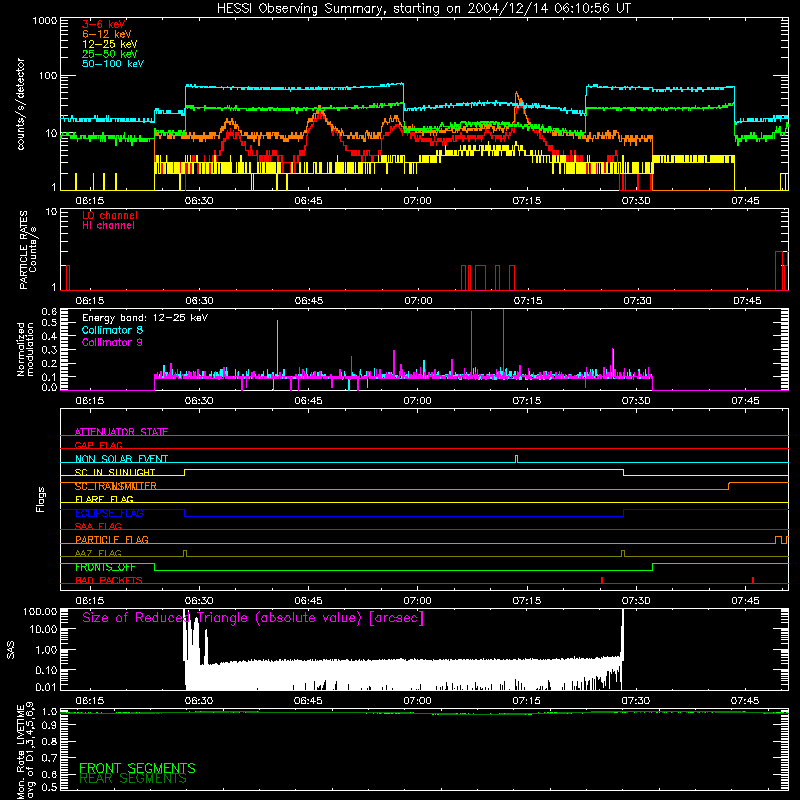
Task: Select the 3-6 keV legend label
Action: pyautogui.click(x=104, y=24)
